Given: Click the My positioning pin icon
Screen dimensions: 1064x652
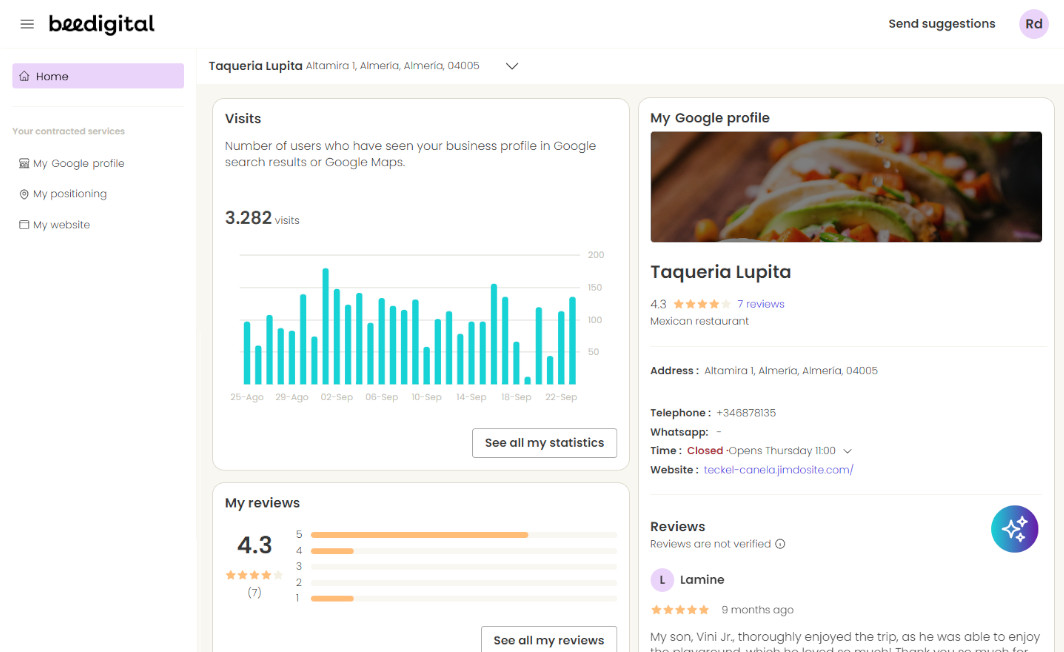Looking at the screenshot, I should 24,194.
